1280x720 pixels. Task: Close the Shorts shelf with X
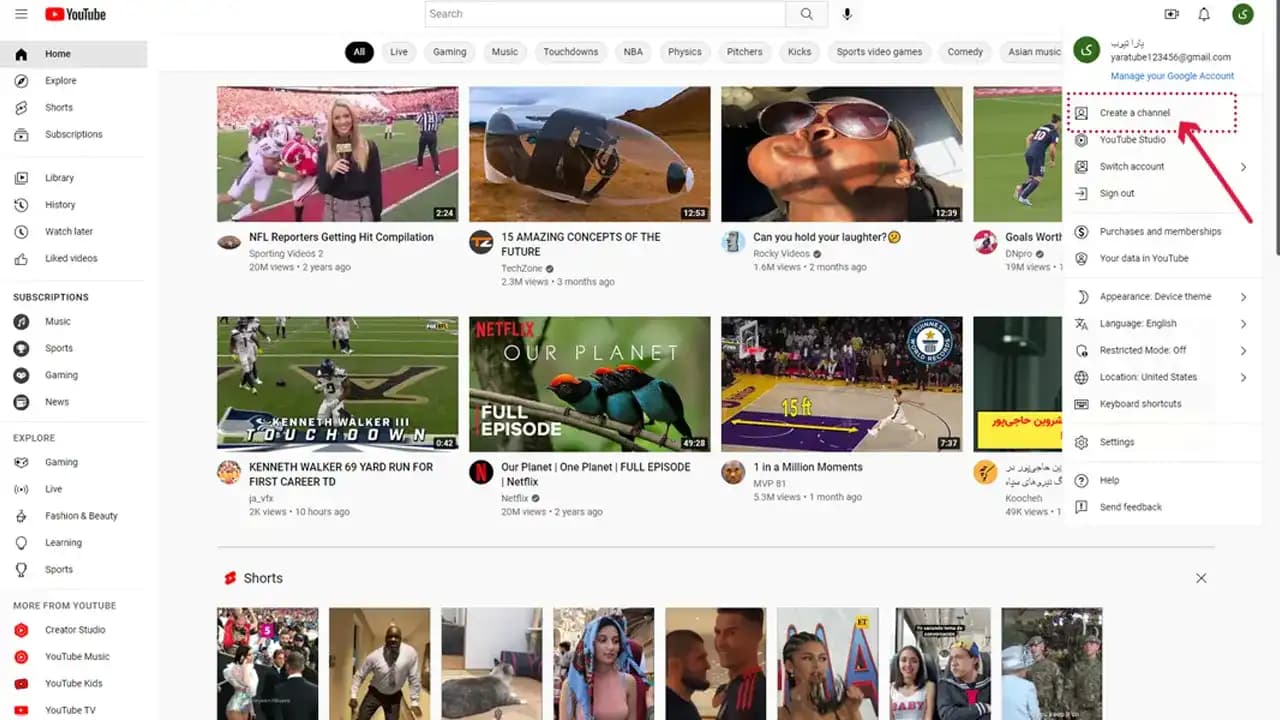(x=1201, y=578)
